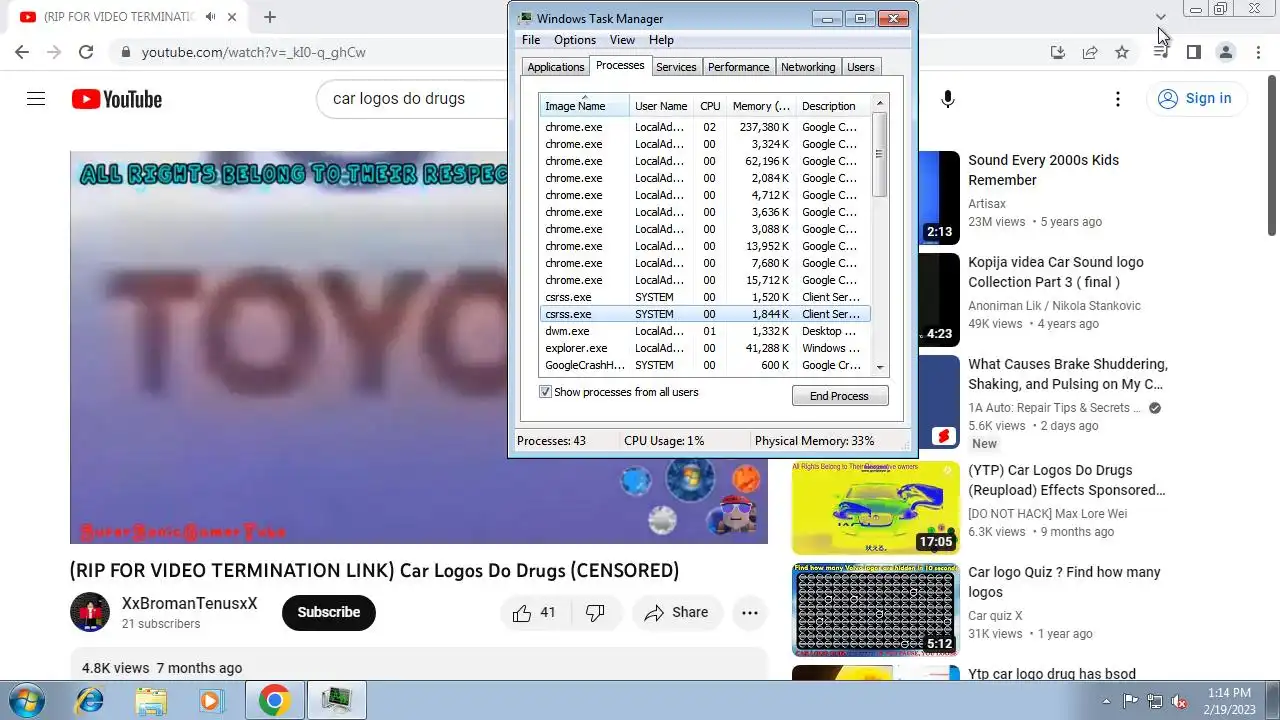Subscribe to XxBromanTenusxX channel
The width and height of the screenshot is (1280, 720).
point(328,612)
